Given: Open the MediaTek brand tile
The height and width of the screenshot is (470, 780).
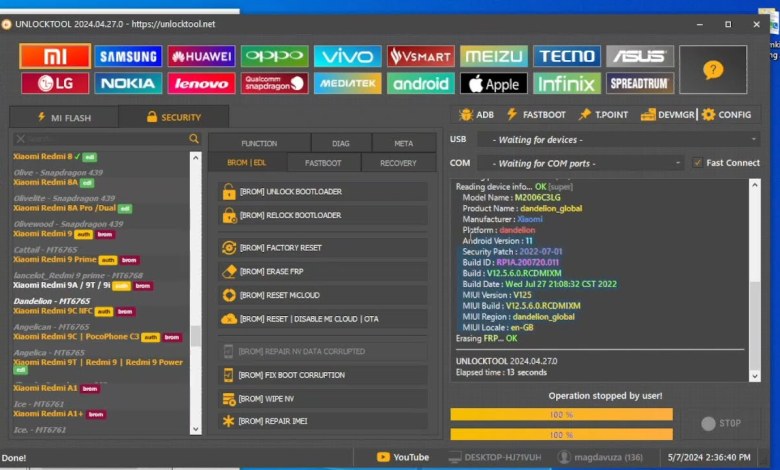Looking at the screenshot, I should [347, 83].
